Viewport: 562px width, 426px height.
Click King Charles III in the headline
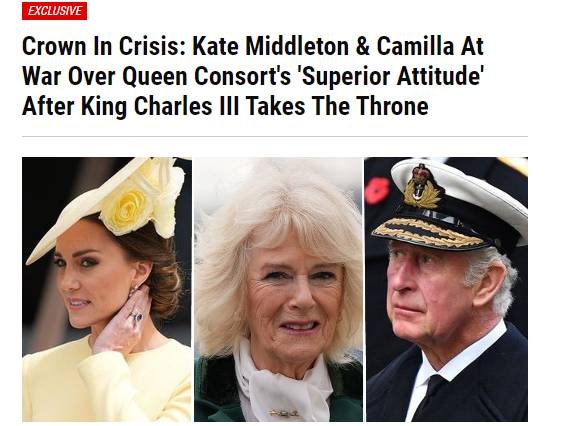point(159,107)
